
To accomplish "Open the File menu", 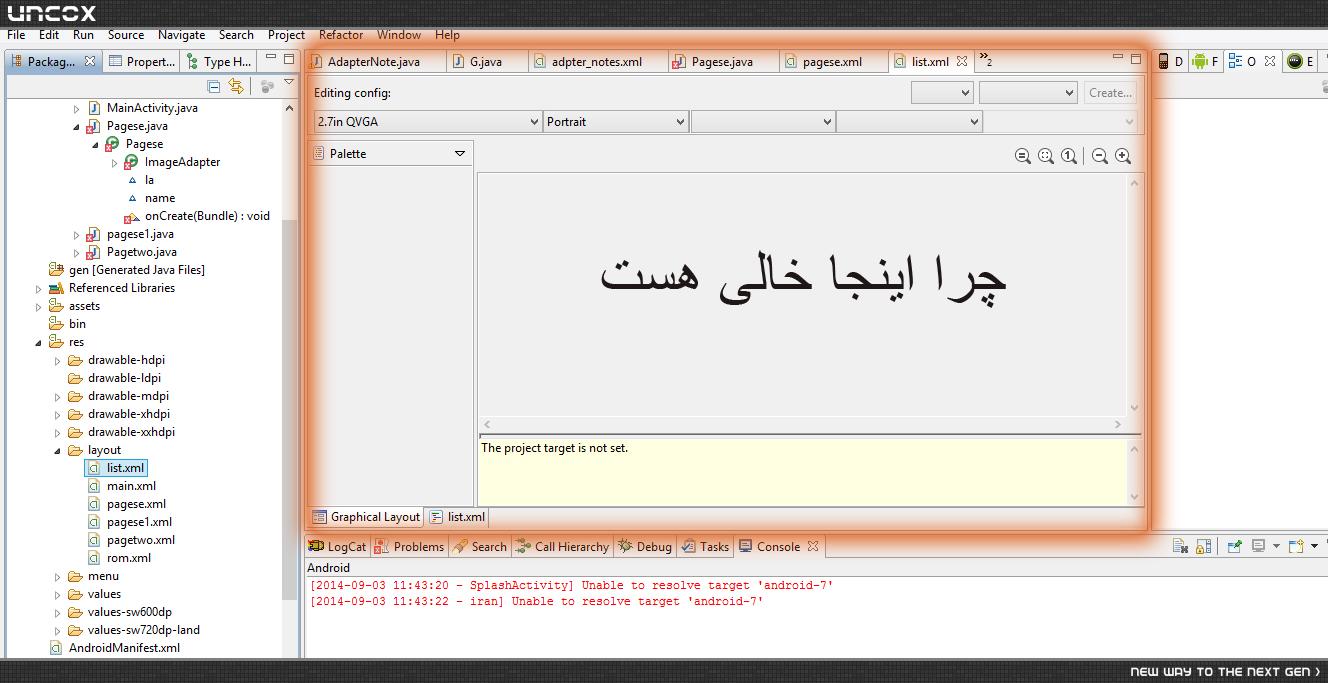I will [16, 34].
